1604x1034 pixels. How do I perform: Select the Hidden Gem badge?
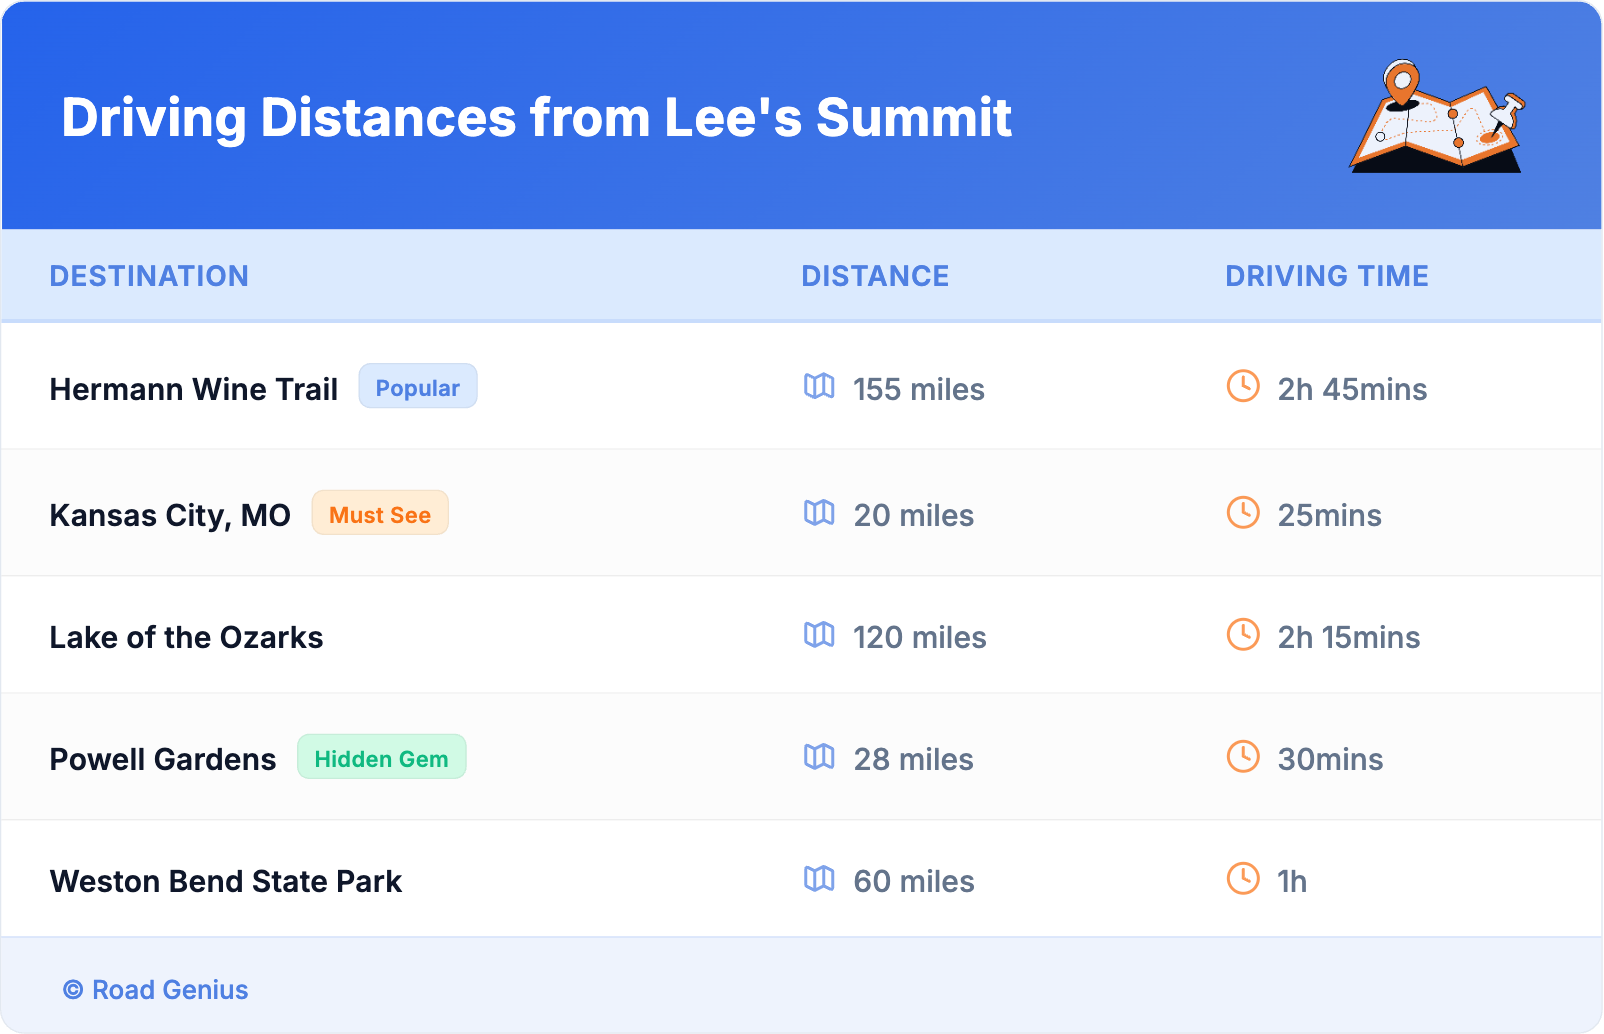[381, 758]
